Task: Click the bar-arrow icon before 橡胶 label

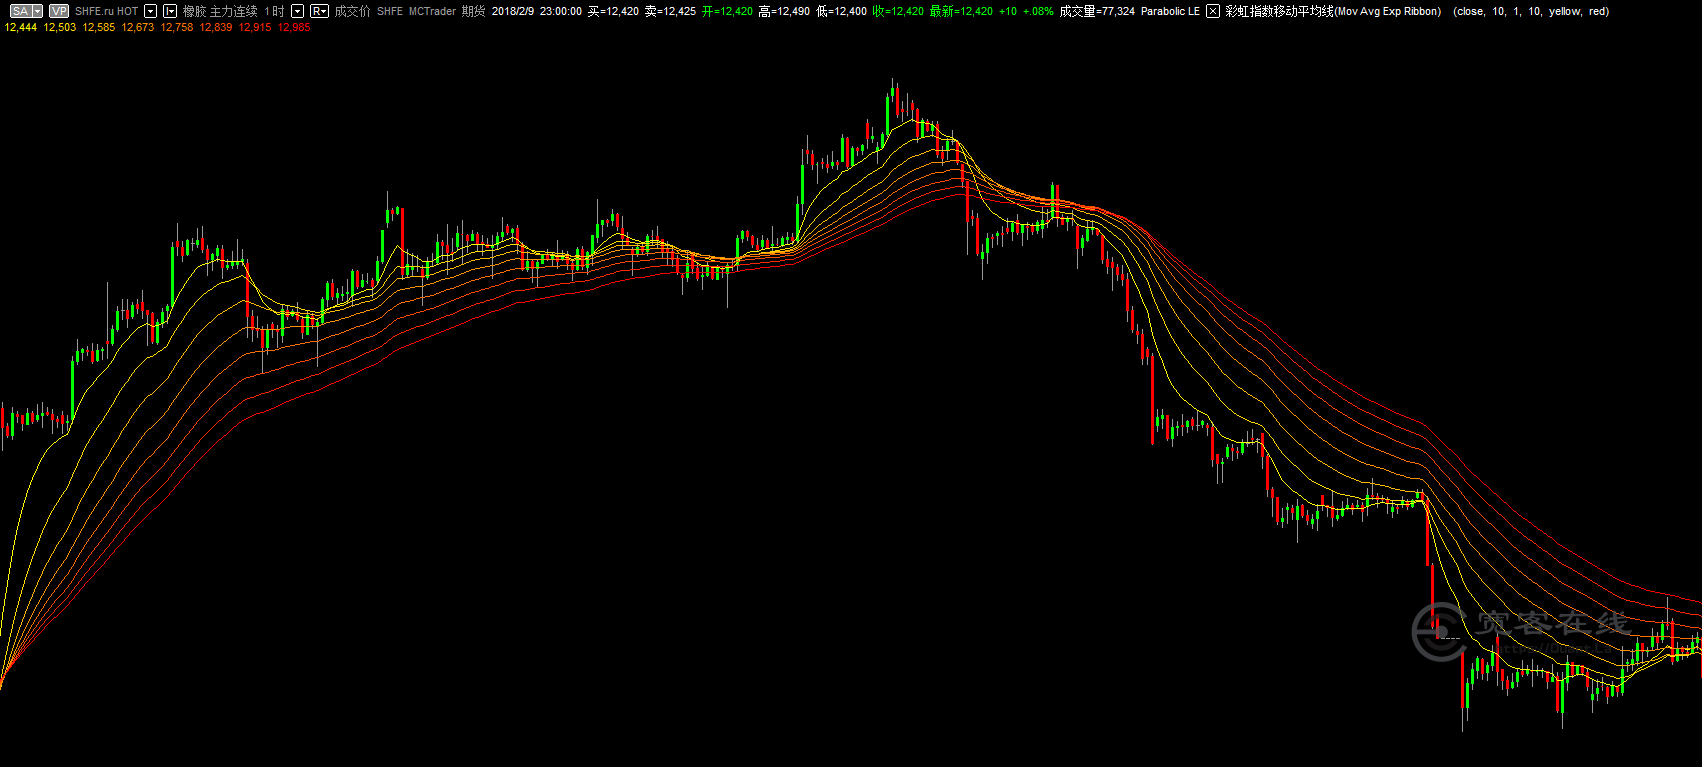Action: (170, 11)
